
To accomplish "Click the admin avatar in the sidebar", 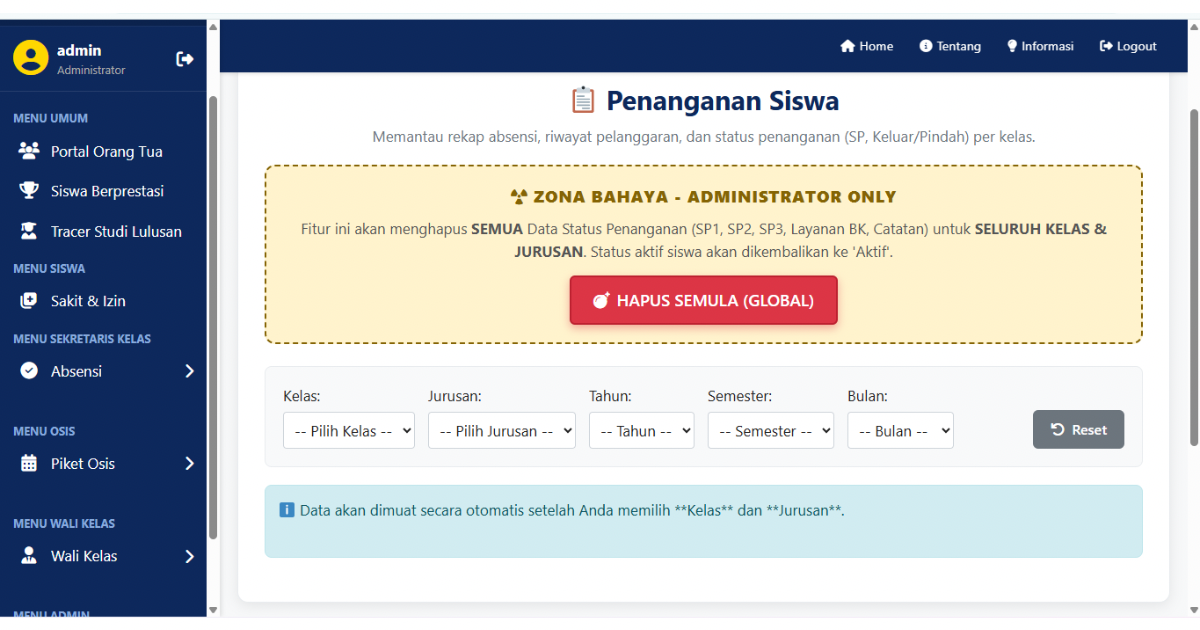I will (x=29, y=58).
